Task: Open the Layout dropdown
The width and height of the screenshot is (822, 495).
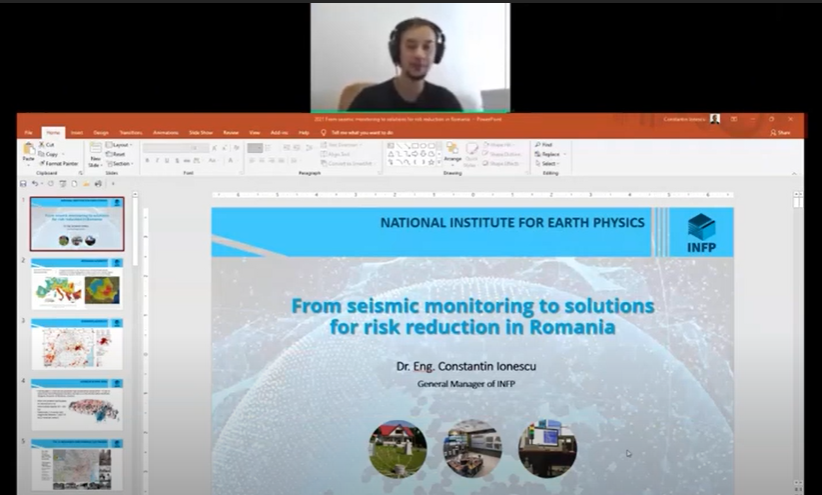Action: 119,145
